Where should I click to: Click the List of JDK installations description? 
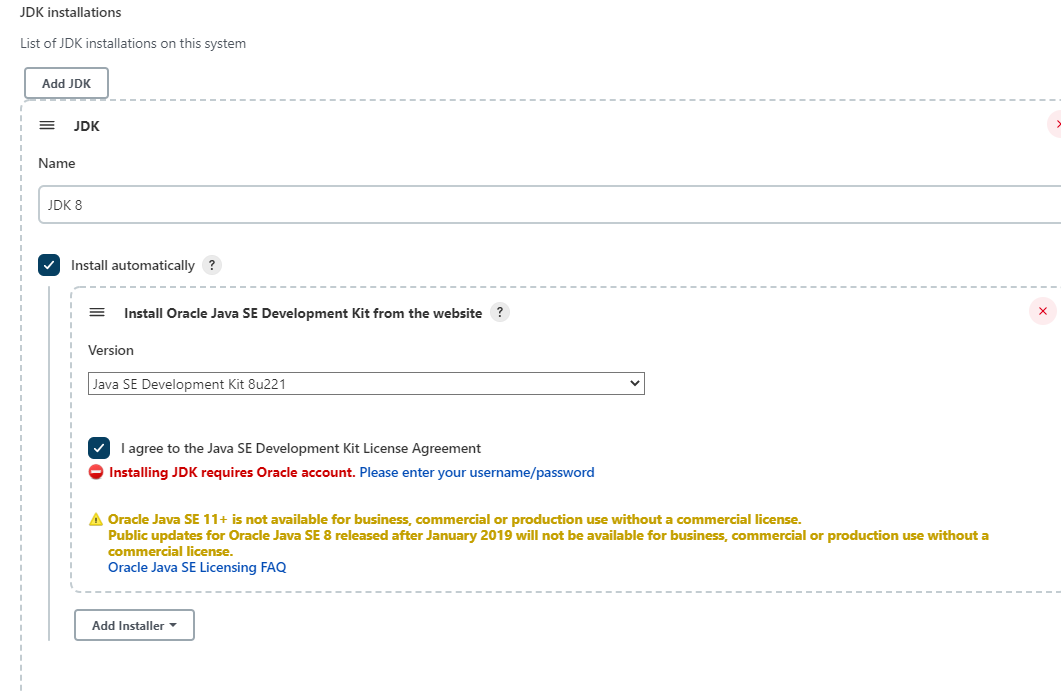133,43
